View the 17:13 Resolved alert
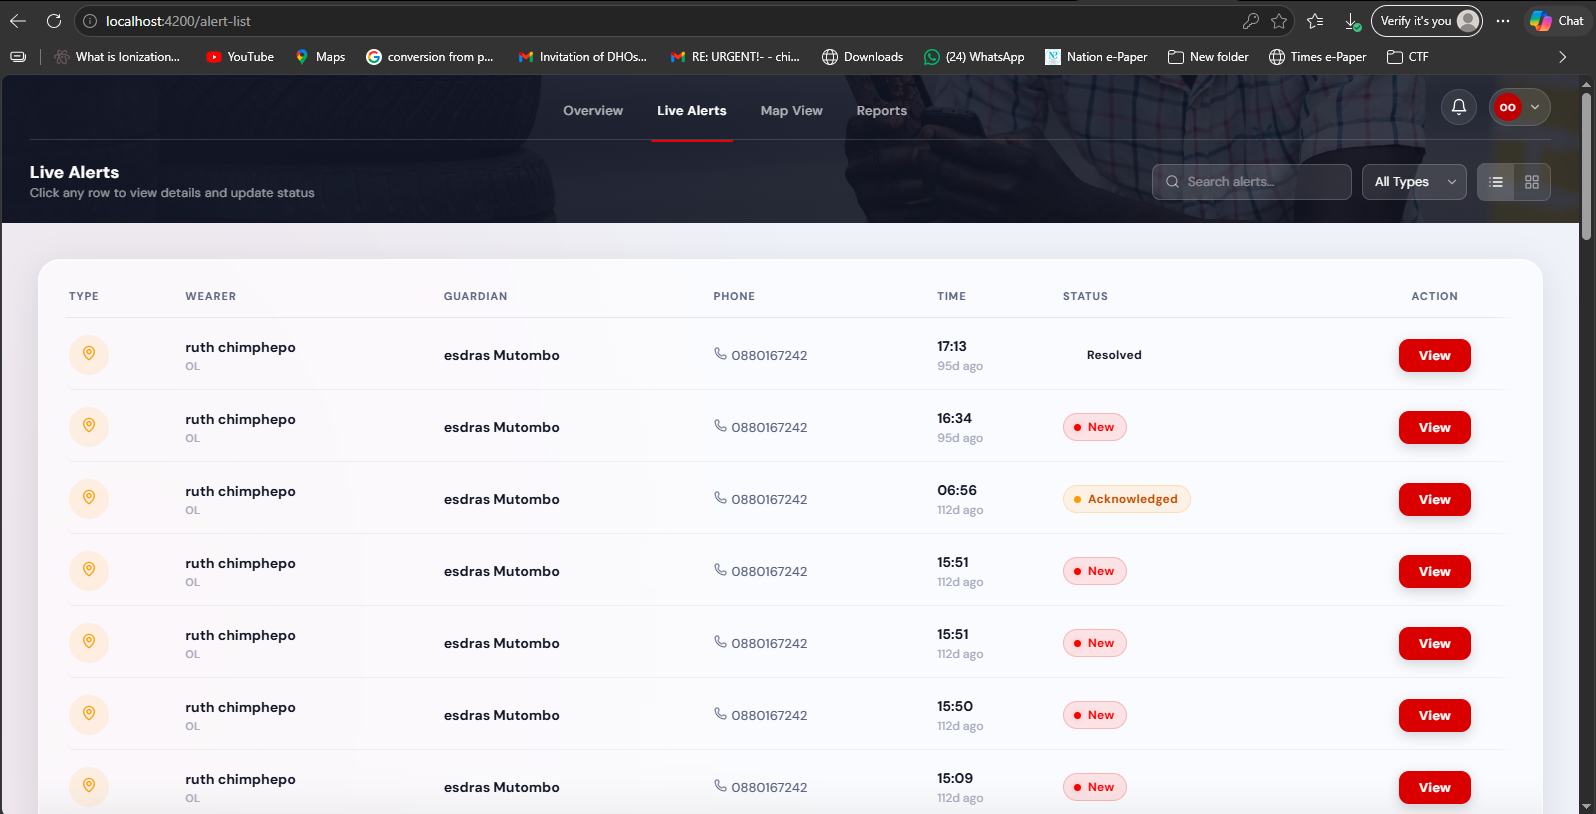The height and width of the screenshot is (814, 1596). click(x=1434, y=356)
